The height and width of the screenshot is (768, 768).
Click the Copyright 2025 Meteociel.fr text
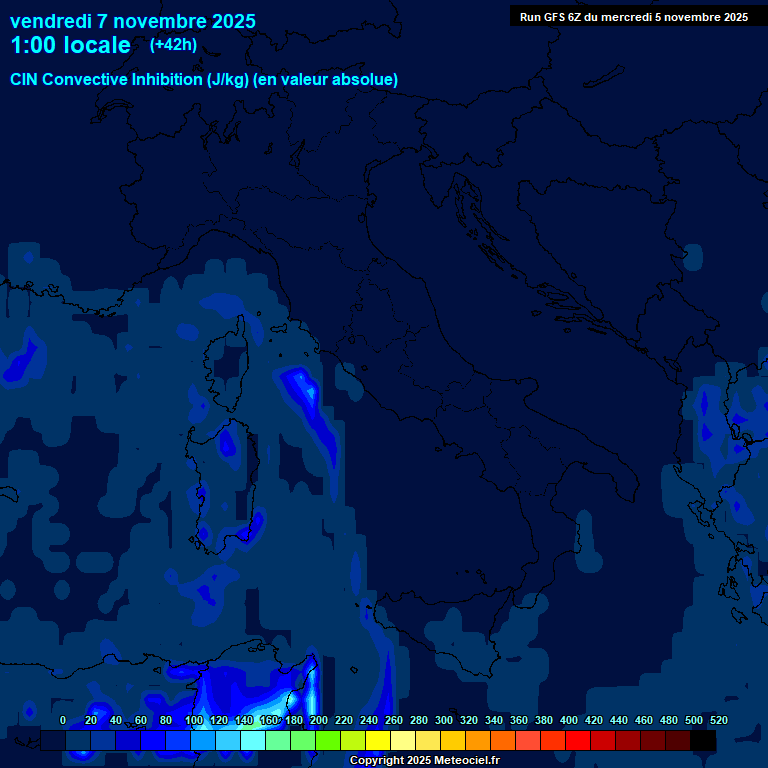tap(424, 761)
